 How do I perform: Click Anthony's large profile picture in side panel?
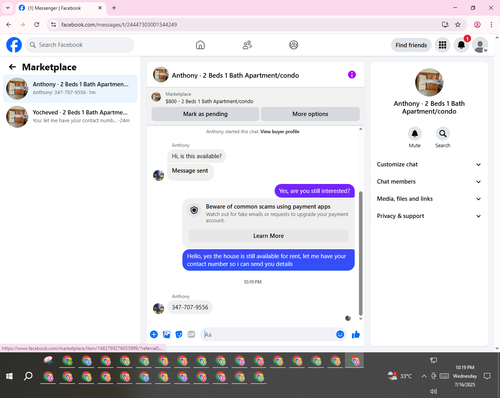coord(429,82)
